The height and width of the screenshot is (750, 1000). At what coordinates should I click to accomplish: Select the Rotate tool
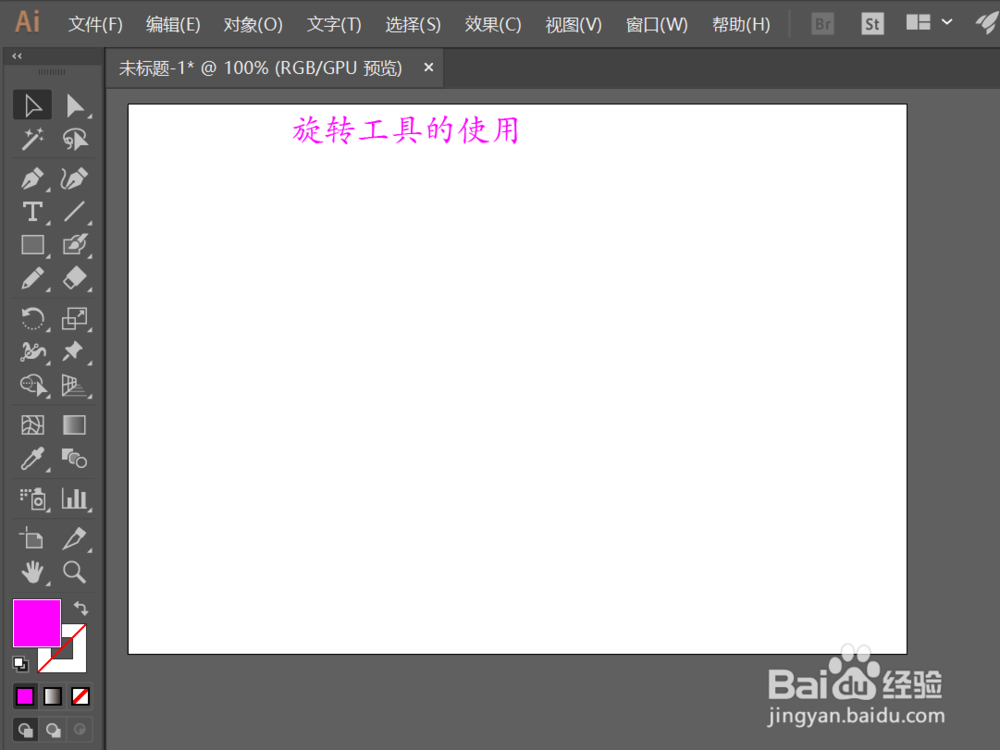tap(32, 318)
